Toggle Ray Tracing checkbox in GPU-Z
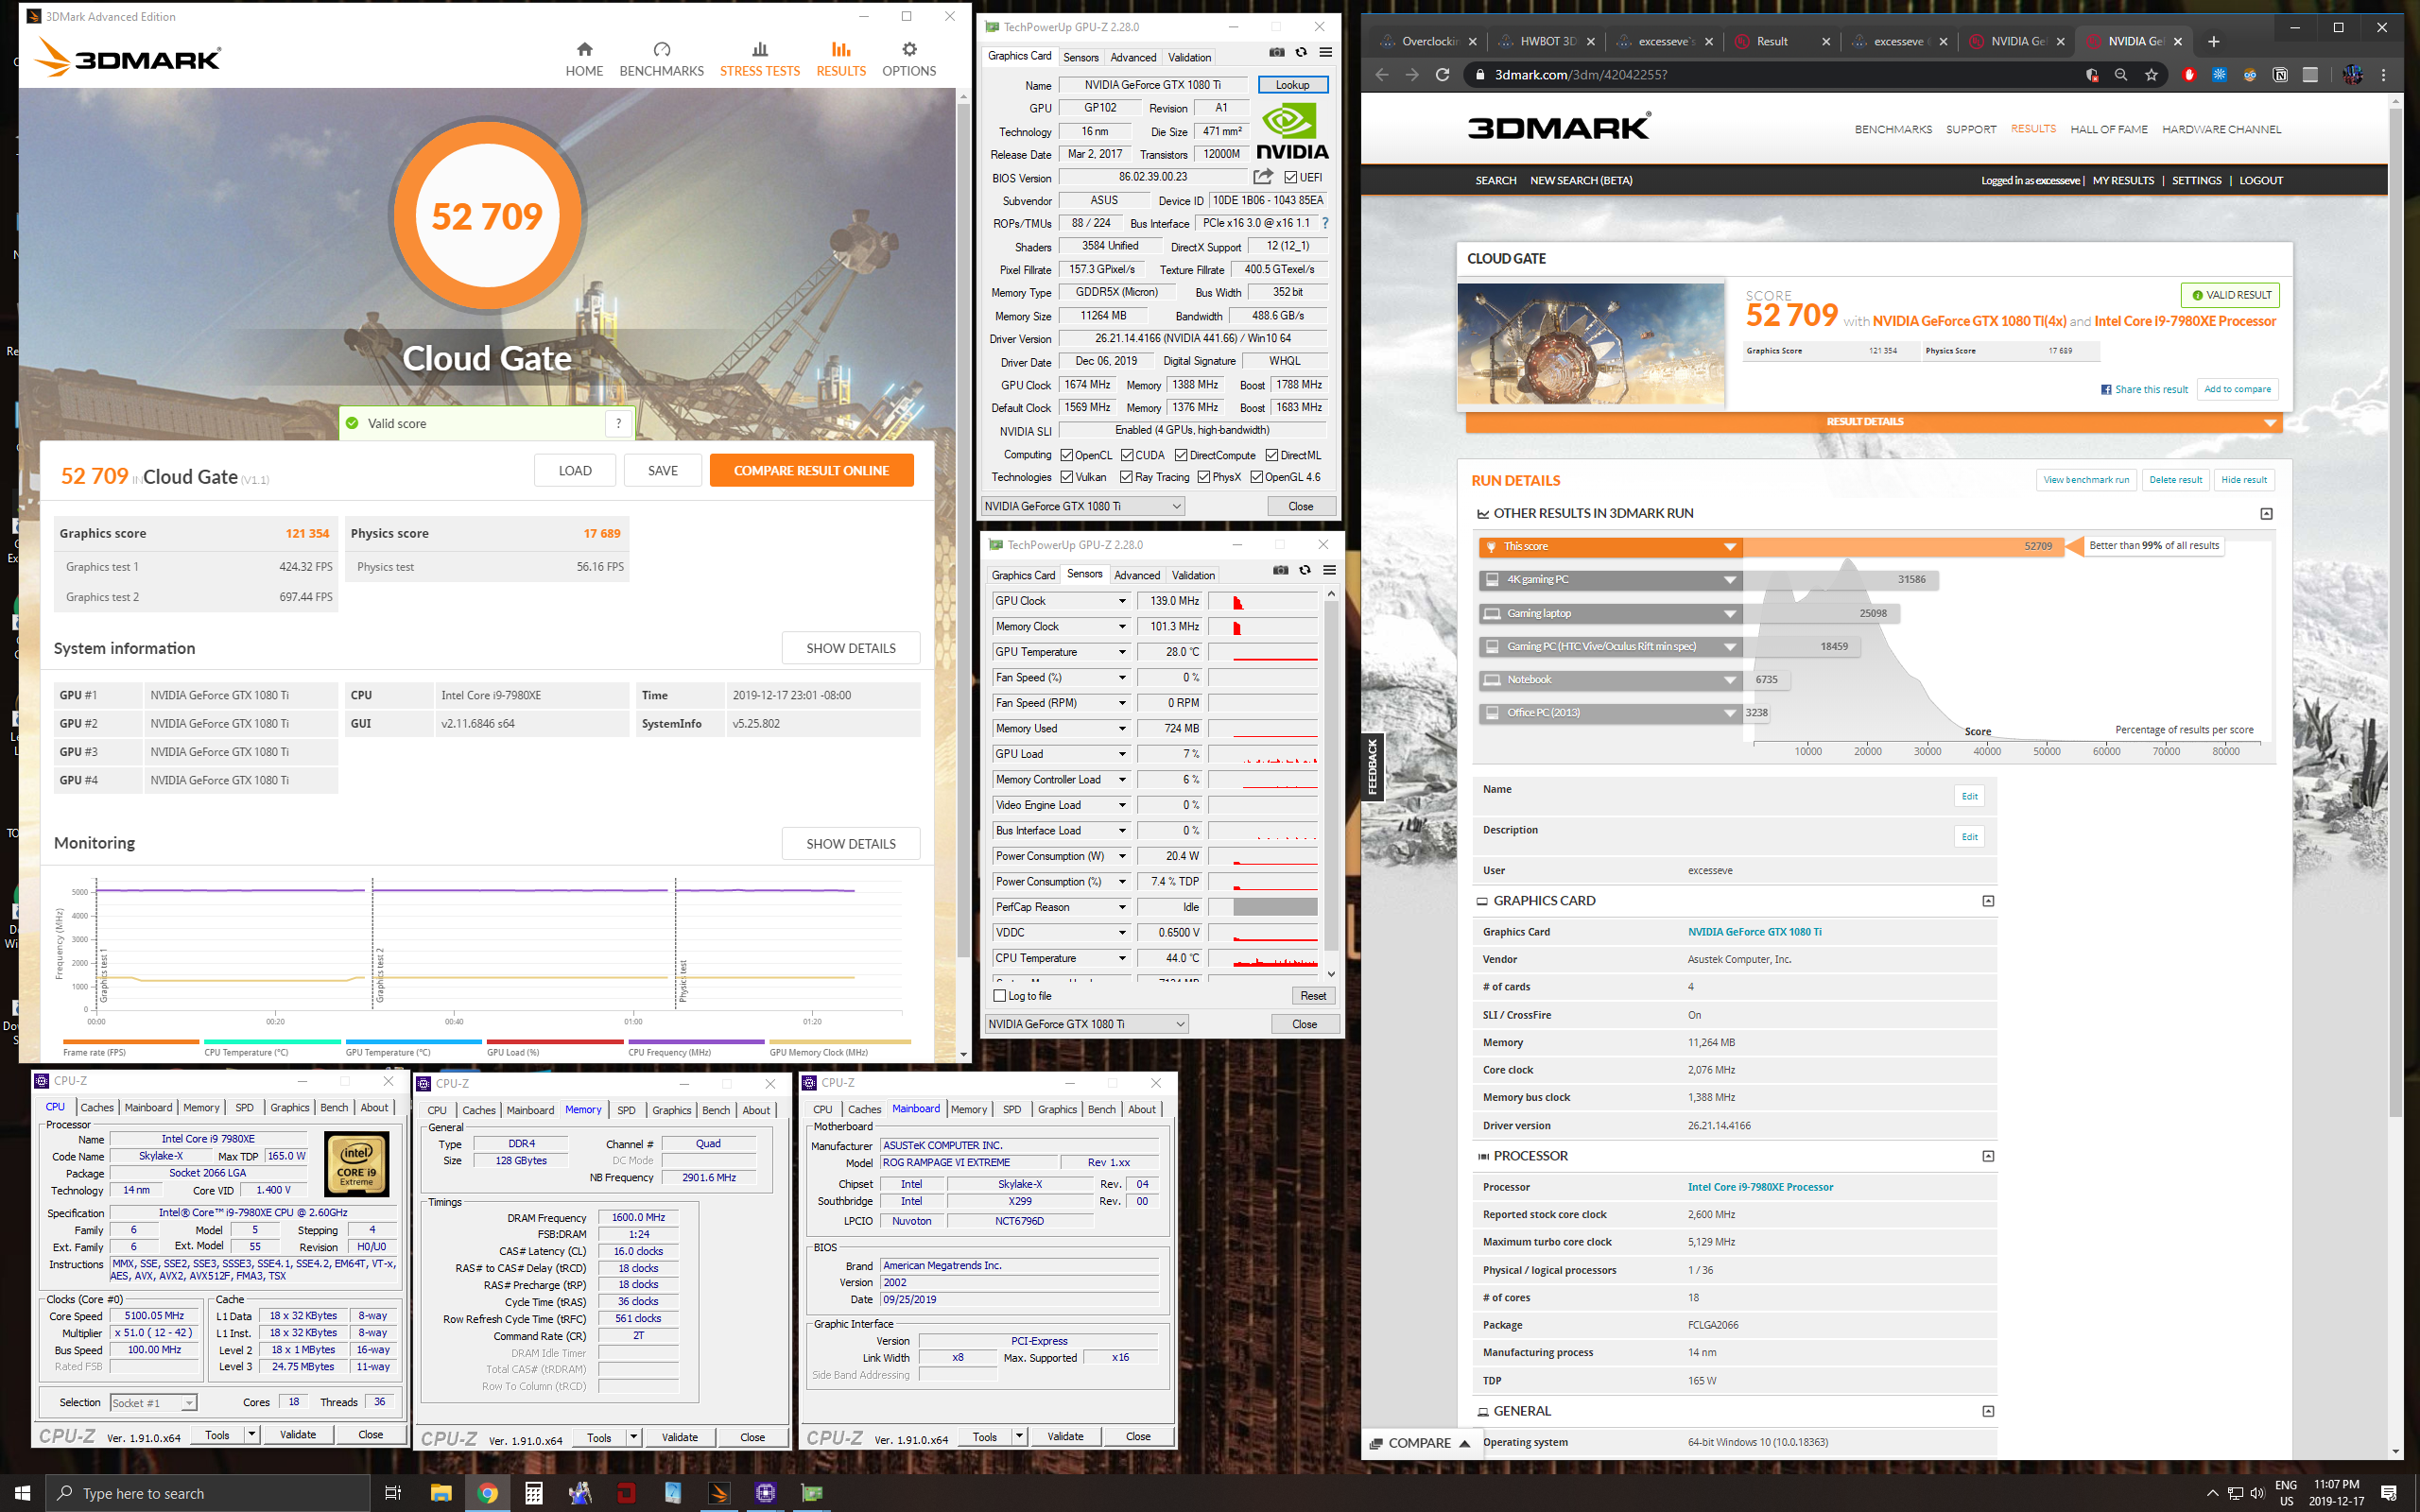The height and width of the screenshot is (1512, 2420). [x=1127, y=477]
